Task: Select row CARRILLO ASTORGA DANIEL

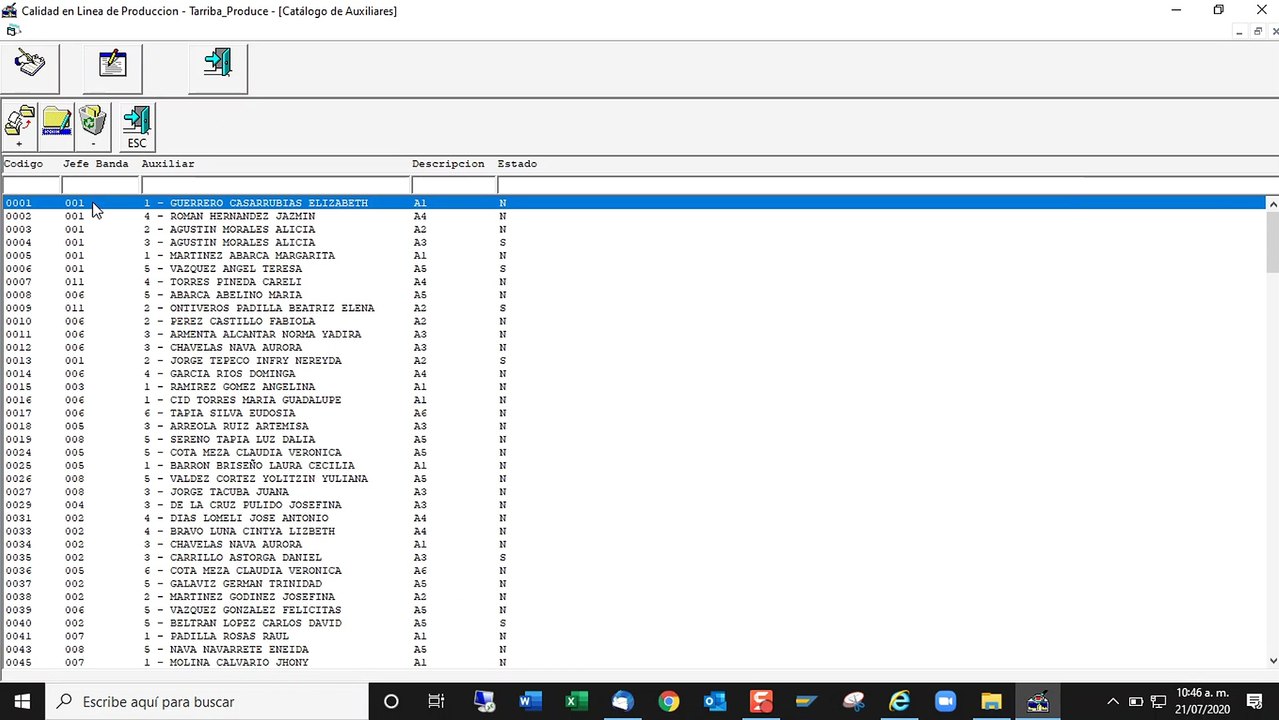Action: pyautogui.click(x=634, y=557)
